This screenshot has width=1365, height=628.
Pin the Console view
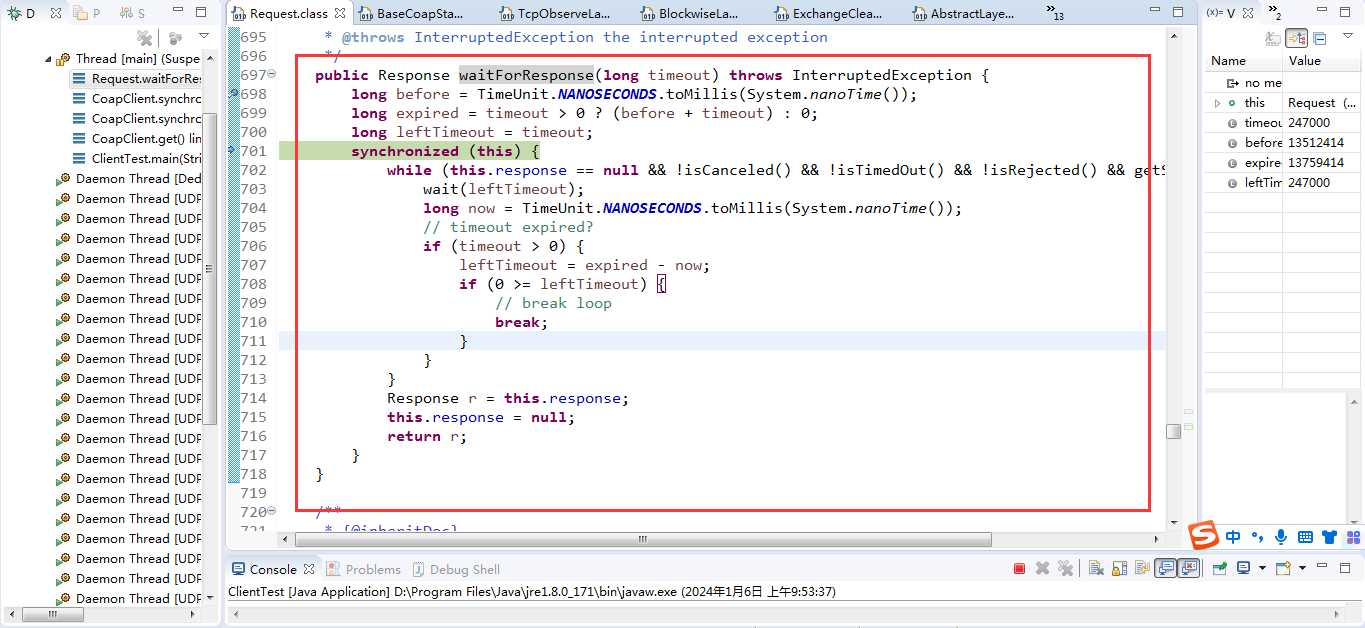[x=1220, y=569]
